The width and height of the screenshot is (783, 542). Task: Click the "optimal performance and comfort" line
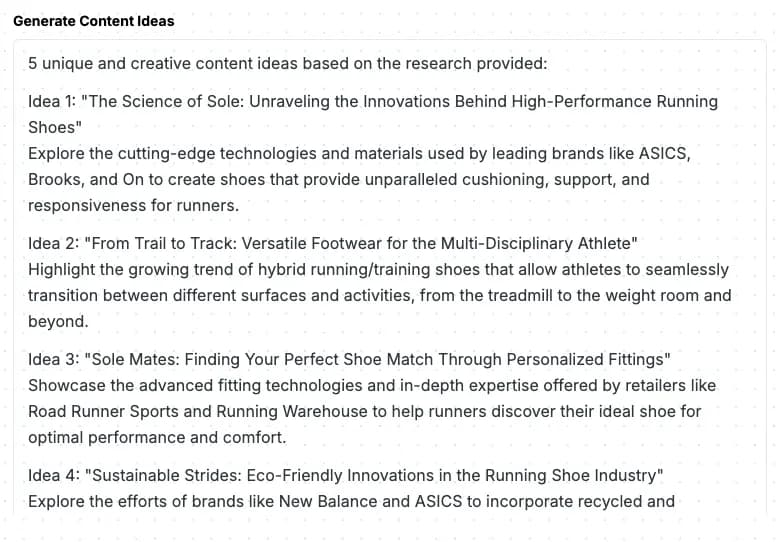pos(156,438)
